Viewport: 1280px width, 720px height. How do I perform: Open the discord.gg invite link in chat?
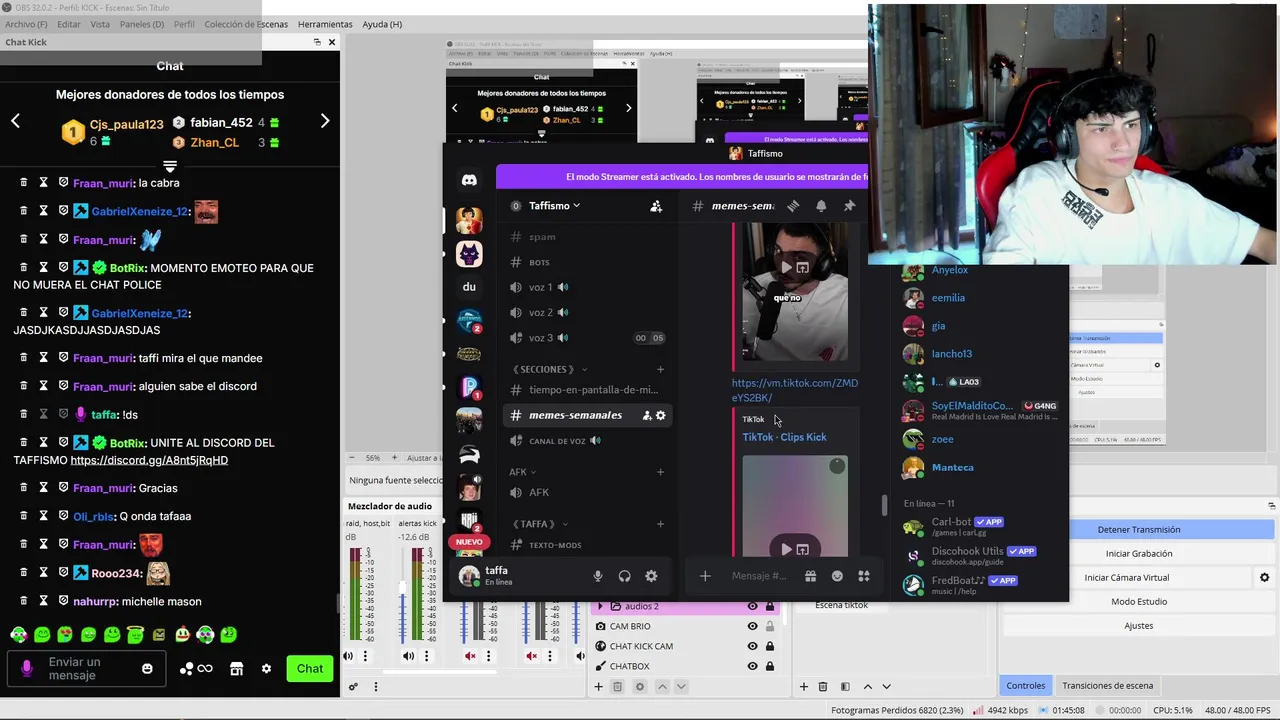(x=149, y=460)
